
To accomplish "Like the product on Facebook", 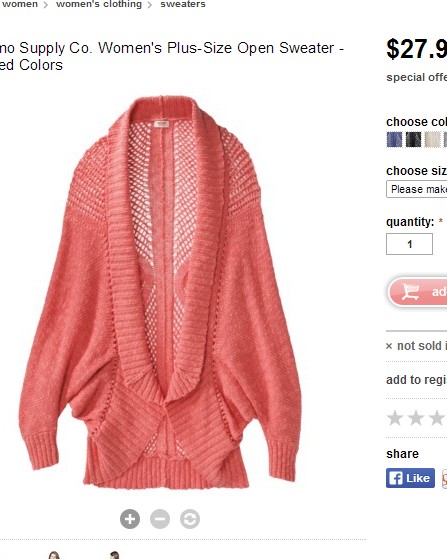I will (410, 478).
